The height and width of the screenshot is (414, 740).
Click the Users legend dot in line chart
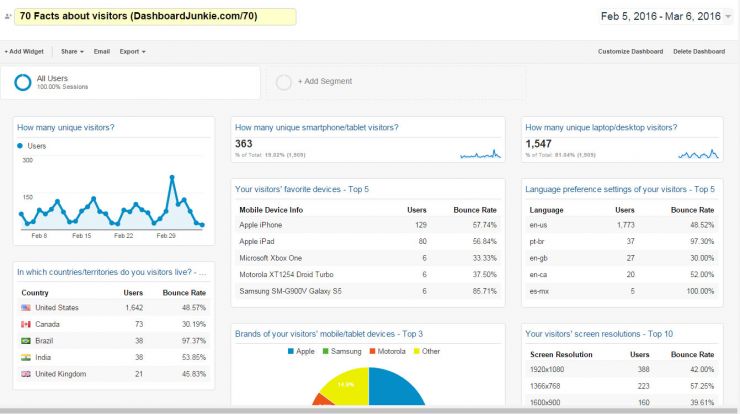20,146
